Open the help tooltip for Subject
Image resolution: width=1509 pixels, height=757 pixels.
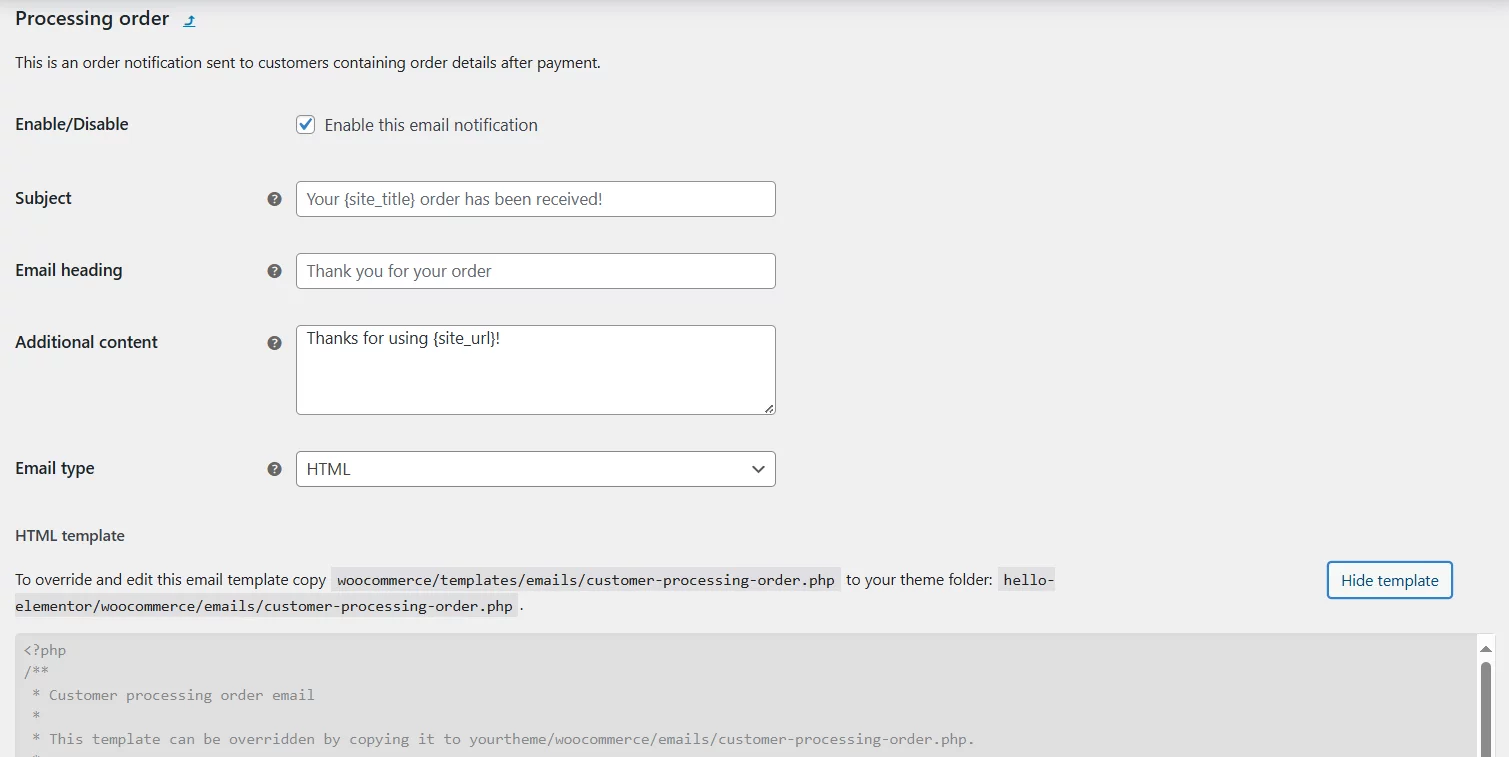tap(274, 199)
